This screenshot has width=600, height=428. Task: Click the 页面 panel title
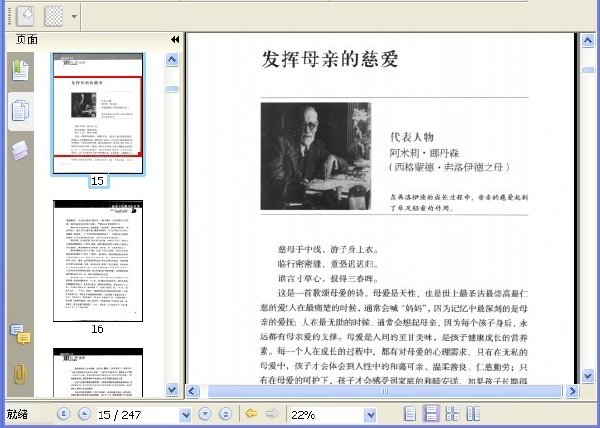27,39
